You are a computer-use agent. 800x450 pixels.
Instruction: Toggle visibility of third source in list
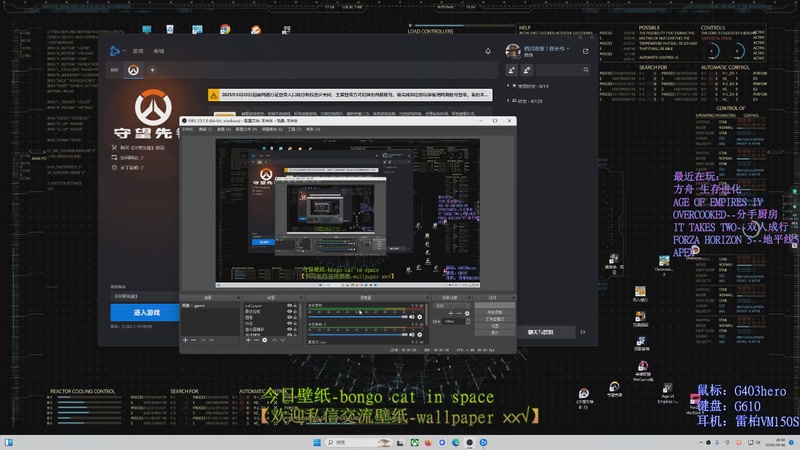[289, 317]
